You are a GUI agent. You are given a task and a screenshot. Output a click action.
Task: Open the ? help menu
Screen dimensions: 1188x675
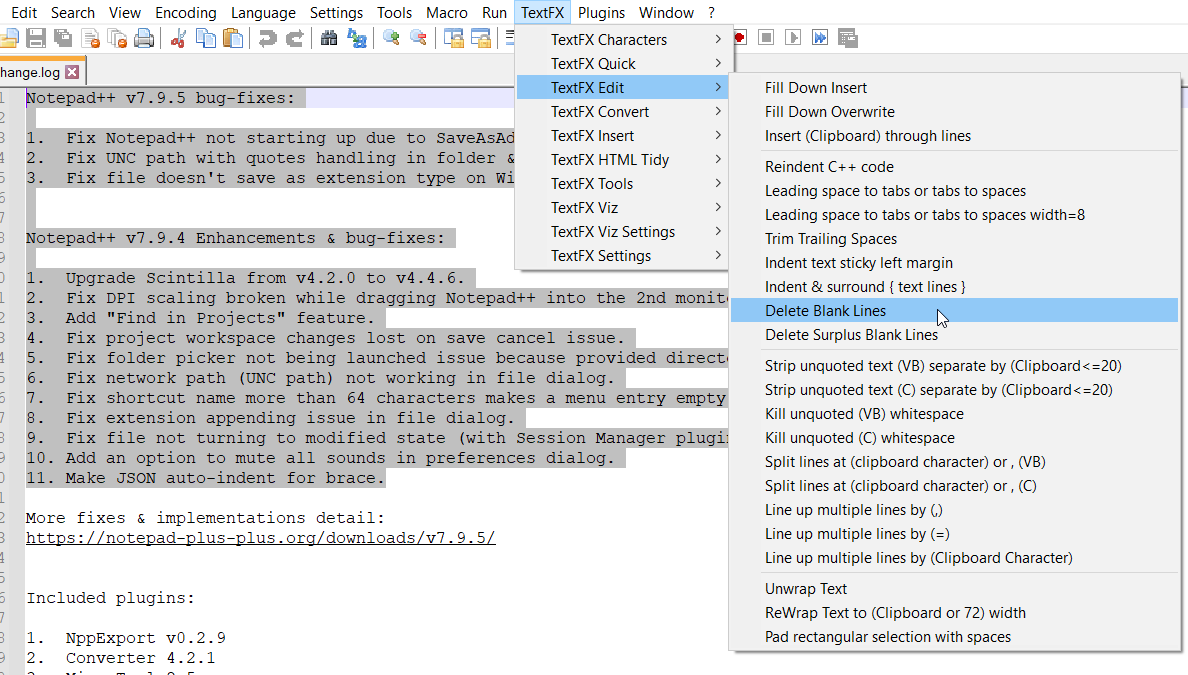711,13
